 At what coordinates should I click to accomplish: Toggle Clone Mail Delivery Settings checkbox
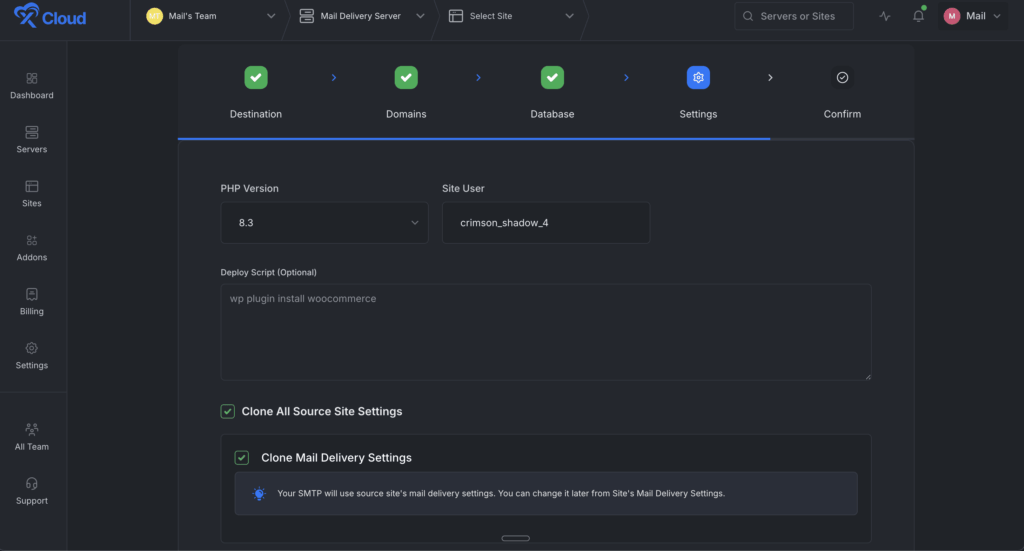point(242,458)
